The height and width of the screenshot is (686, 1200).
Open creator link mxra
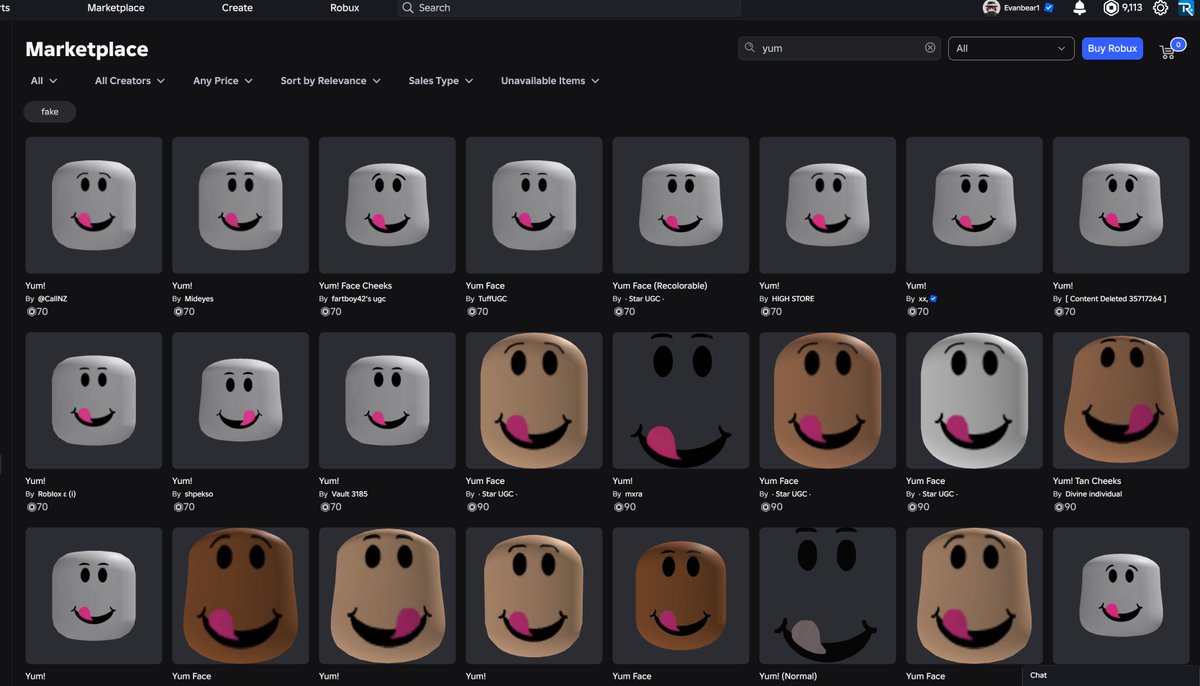point(634,495)
